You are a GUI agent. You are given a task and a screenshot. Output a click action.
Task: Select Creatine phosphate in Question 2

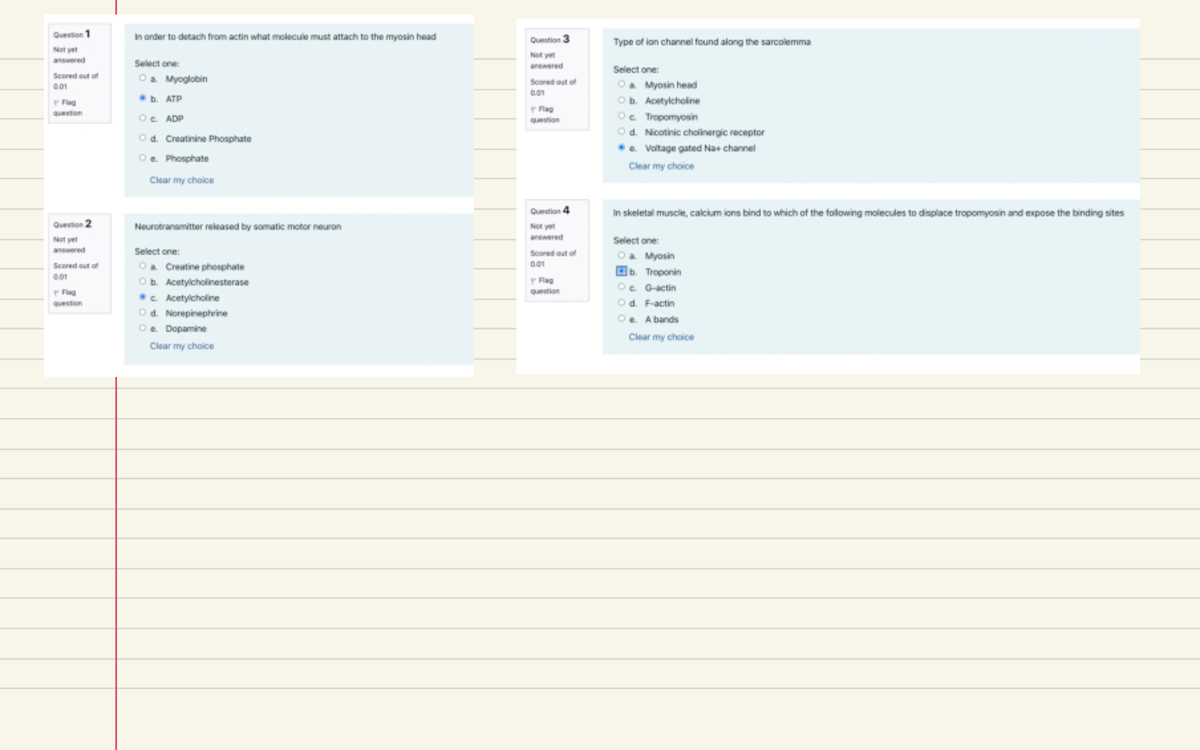coord(143,267)
